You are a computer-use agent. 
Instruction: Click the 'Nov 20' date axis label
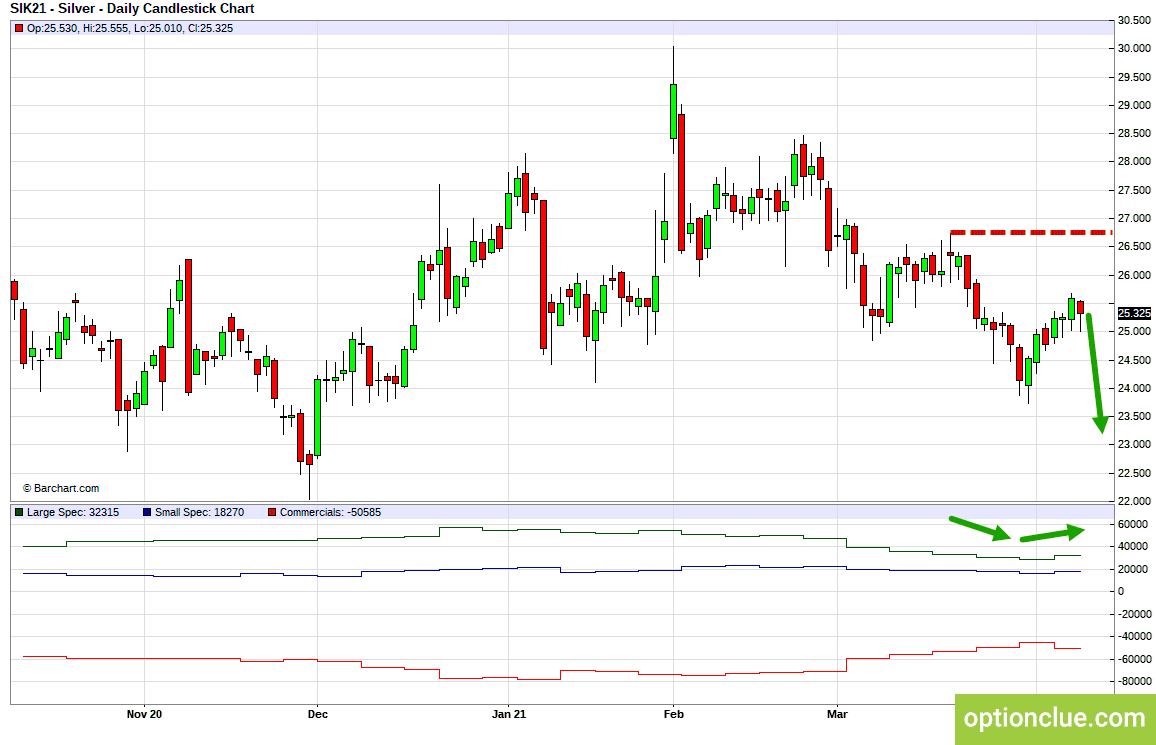pyautogui.click(x=144, y=714)
